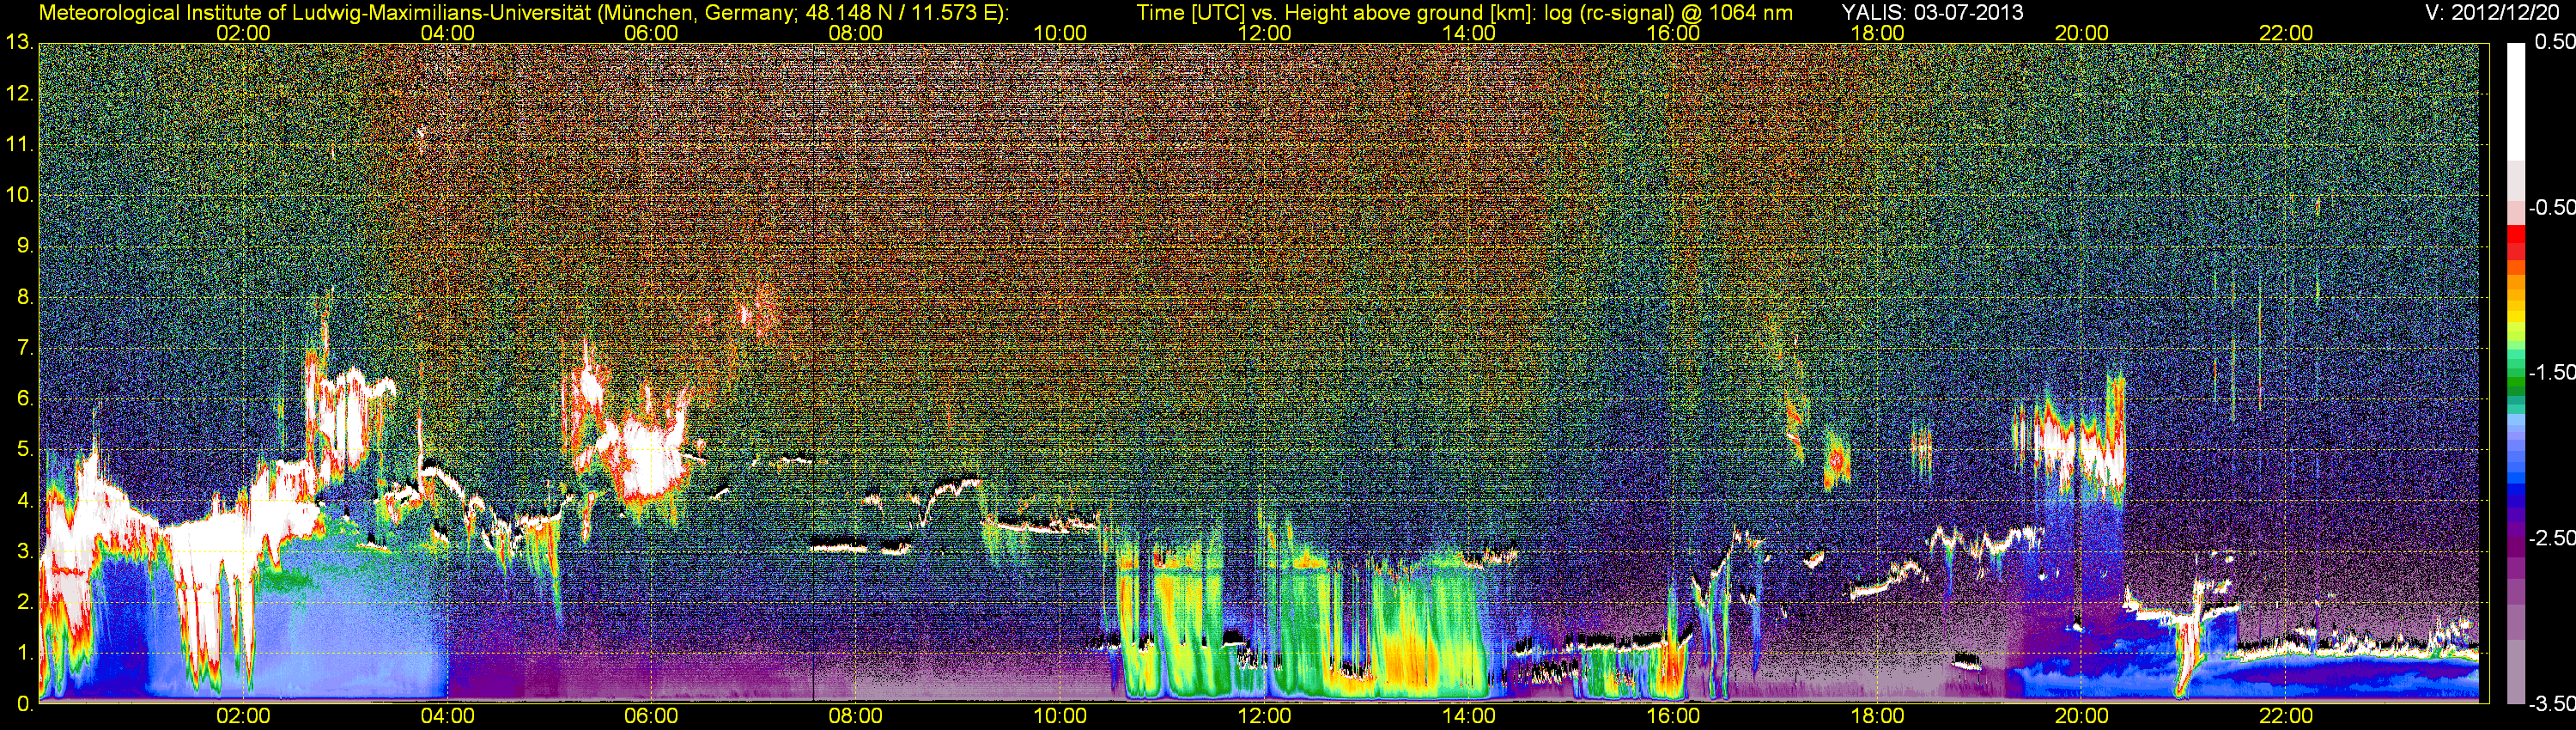The image size is (2576, 730).
Task: Click the 'YALIS: 03-07-2013' label
Action: pos(1932,13)
